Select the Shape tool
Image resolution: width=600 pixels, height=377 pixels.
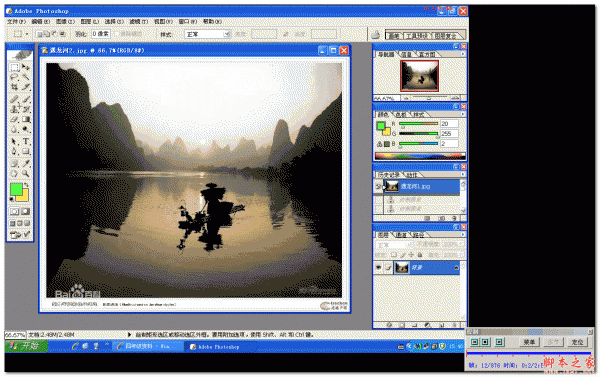click(x=26, y=152)
